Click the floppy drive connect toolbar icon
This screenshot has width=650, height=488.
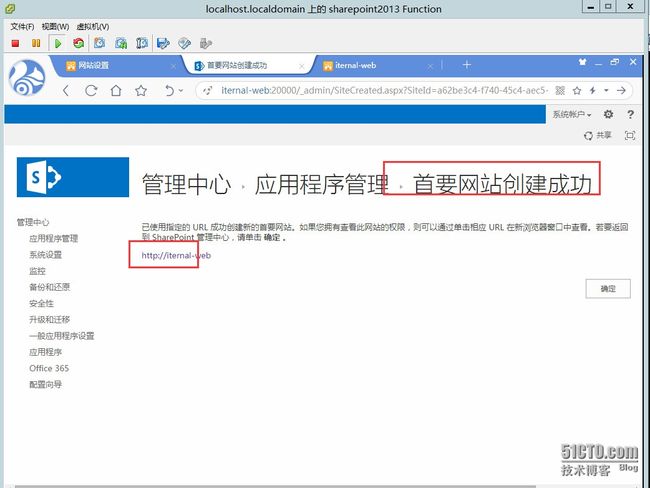[163, 43]
